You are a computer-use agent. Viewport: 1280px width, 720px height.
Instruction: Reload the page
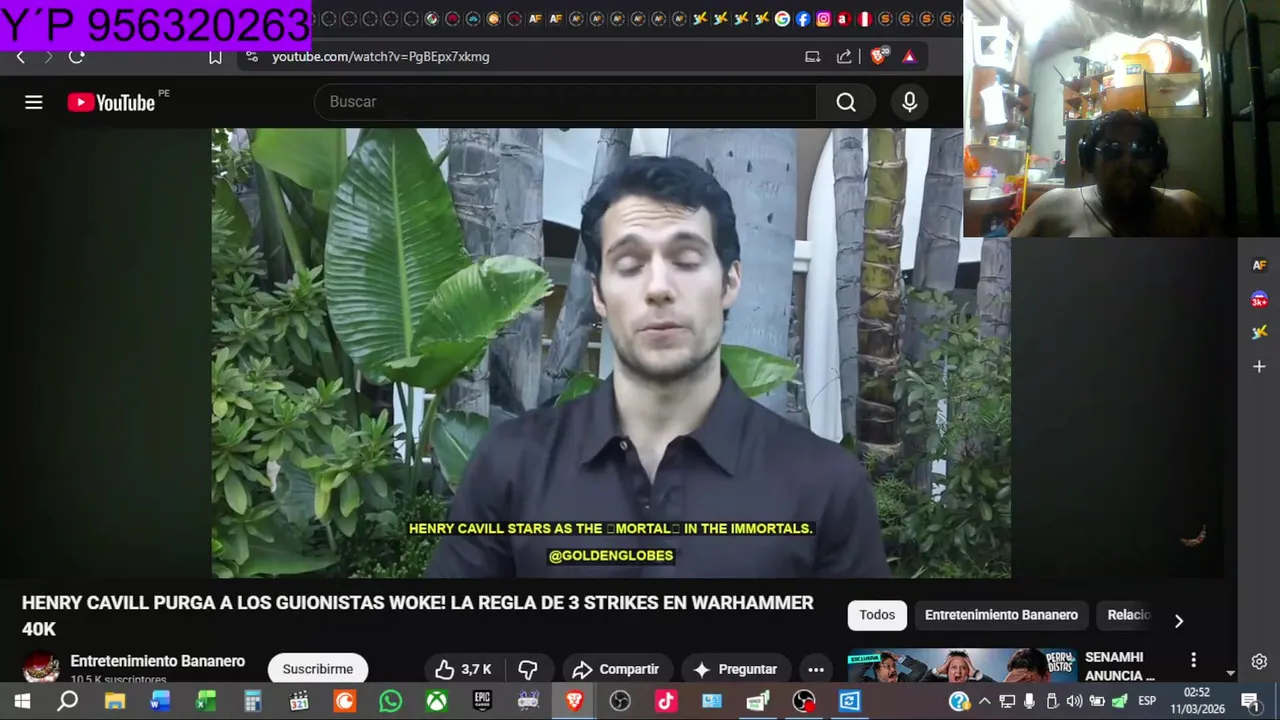[77, 57]
